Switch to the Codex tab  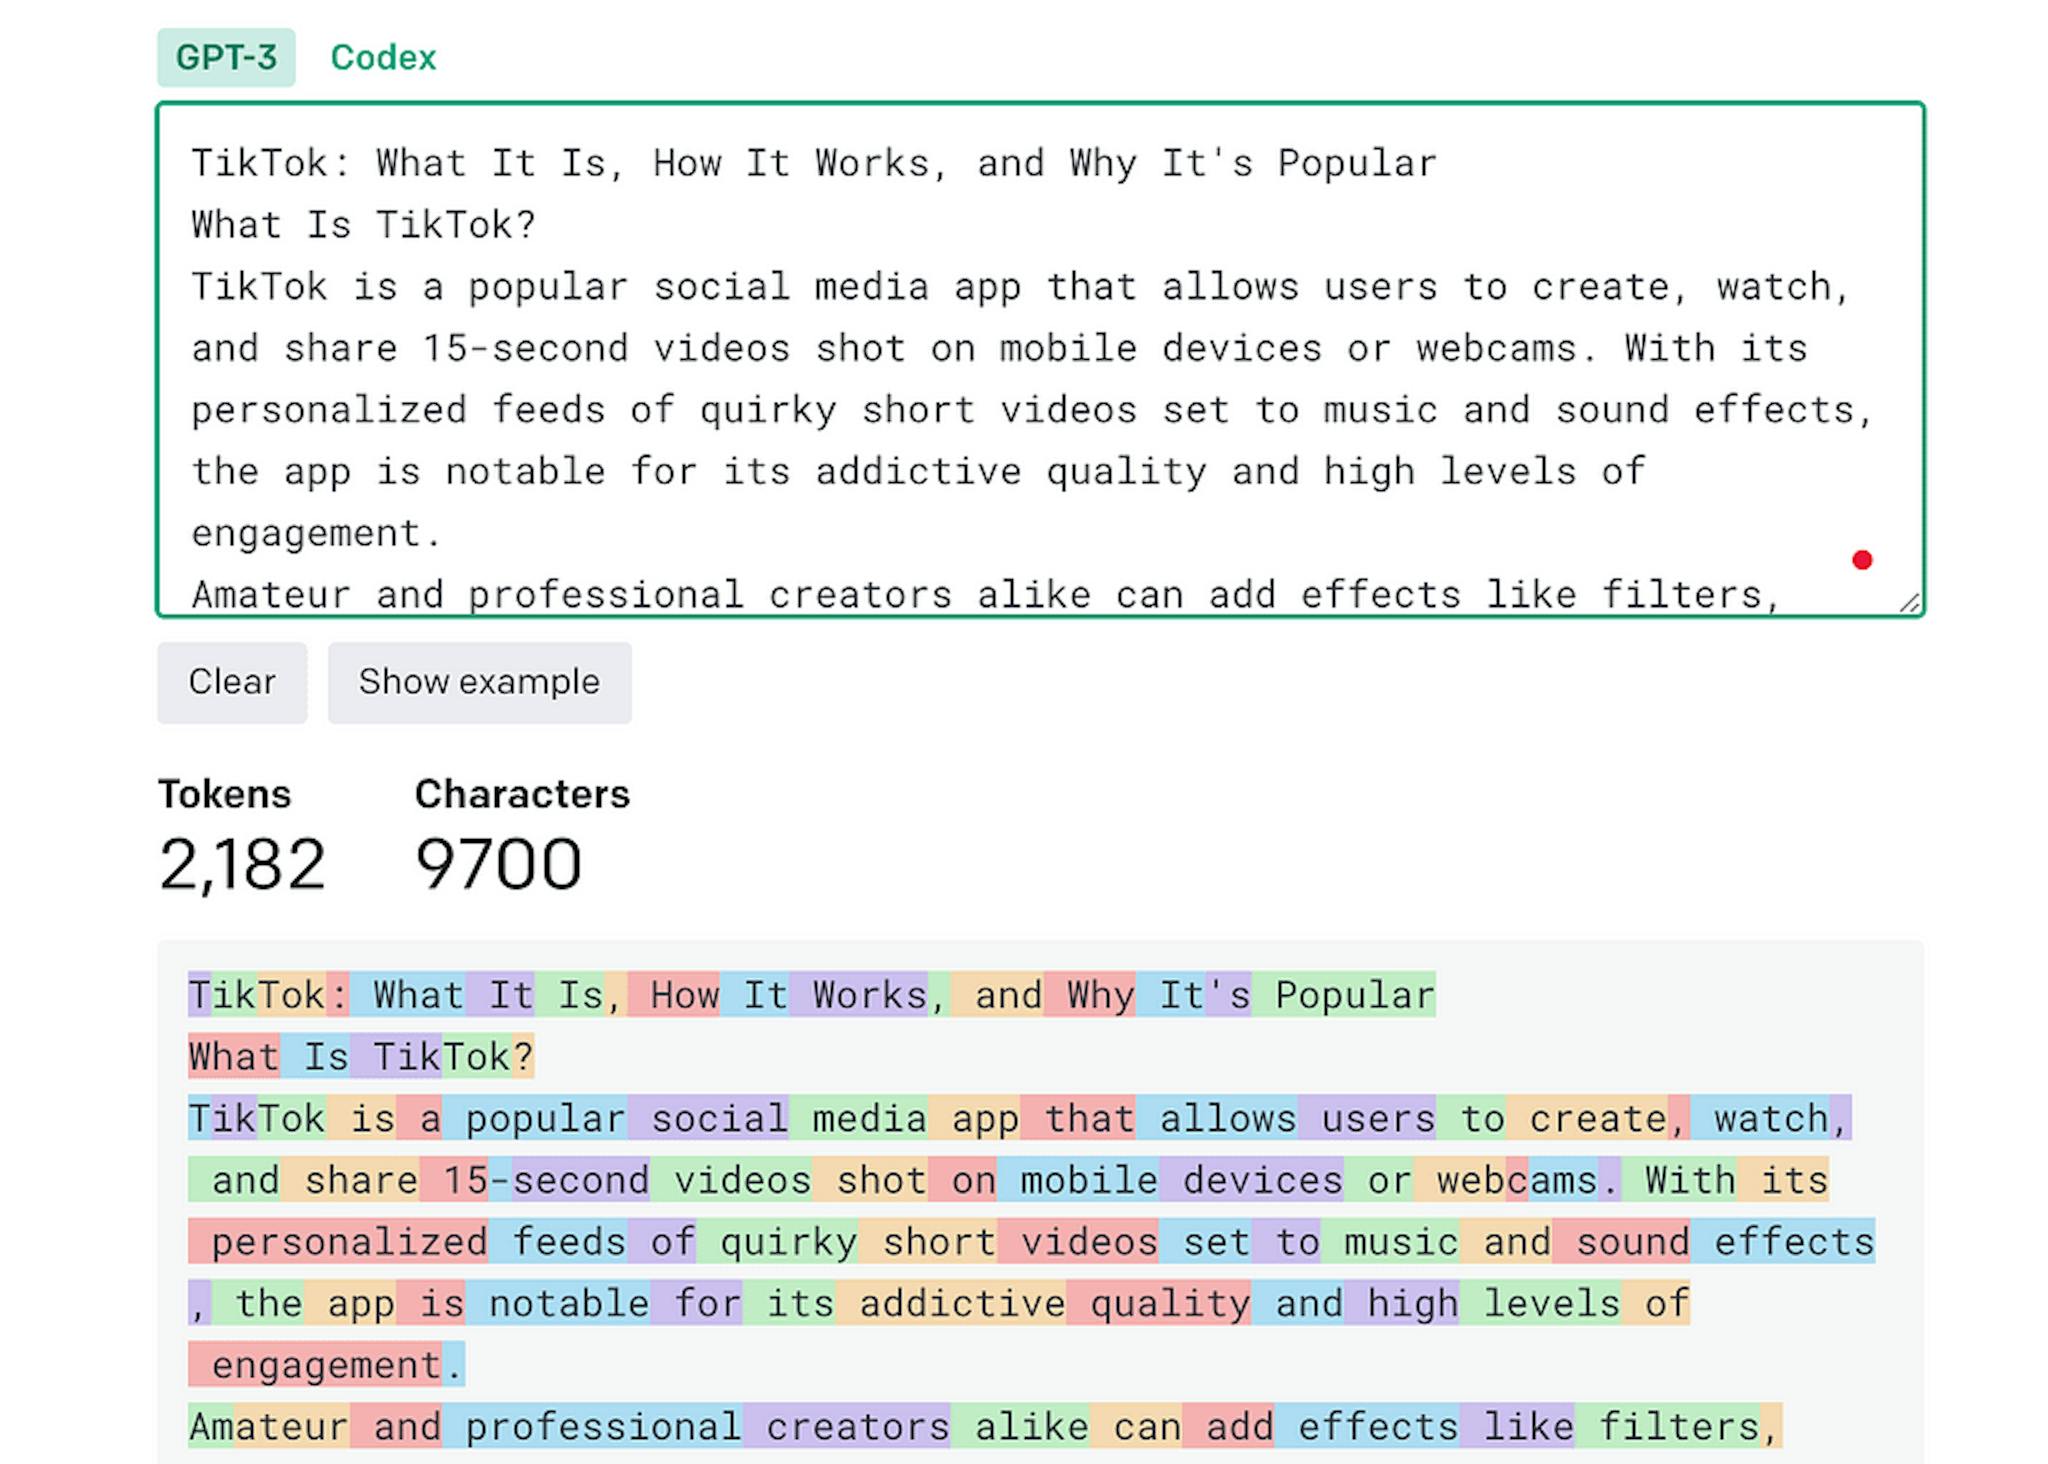point(383,57)
